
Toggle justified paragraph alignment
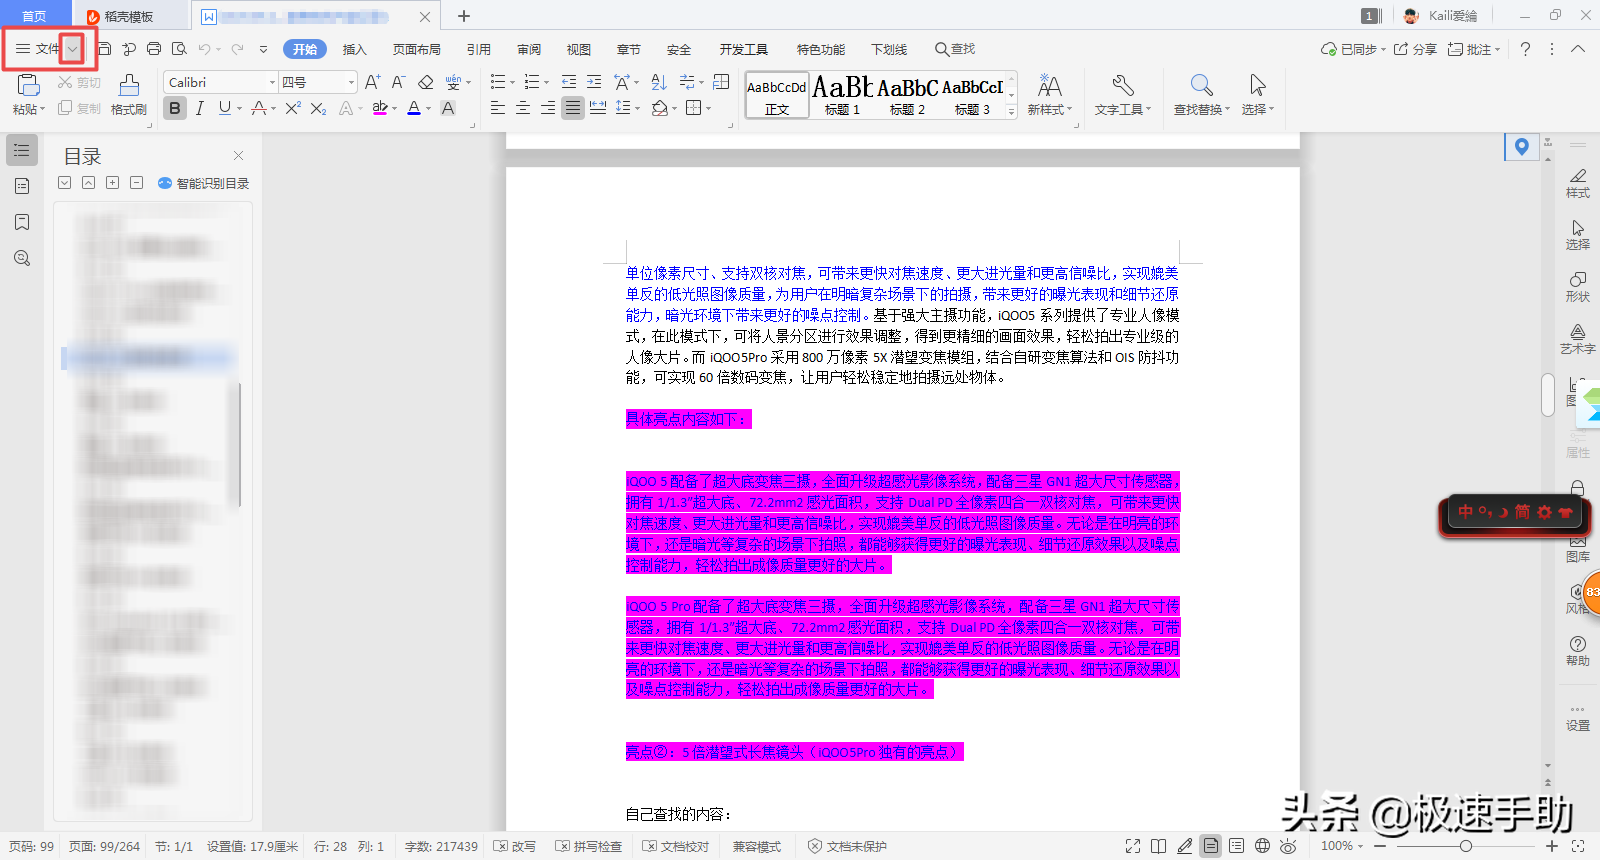[x=573, y=108]
